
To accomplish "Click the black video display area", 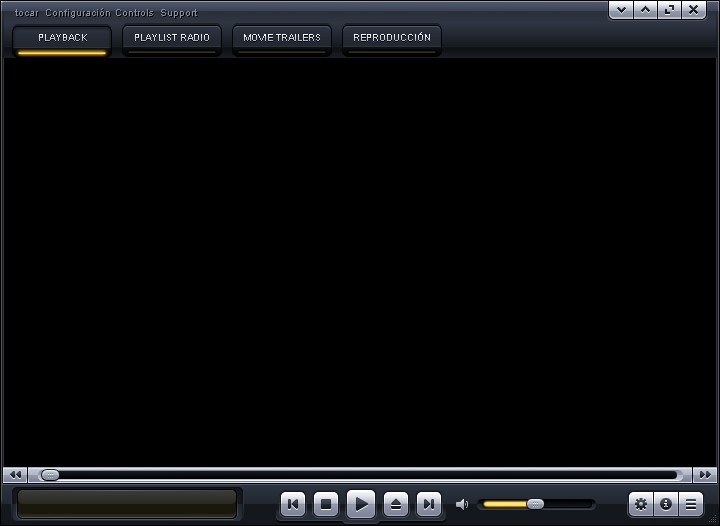I will [360, 262].
